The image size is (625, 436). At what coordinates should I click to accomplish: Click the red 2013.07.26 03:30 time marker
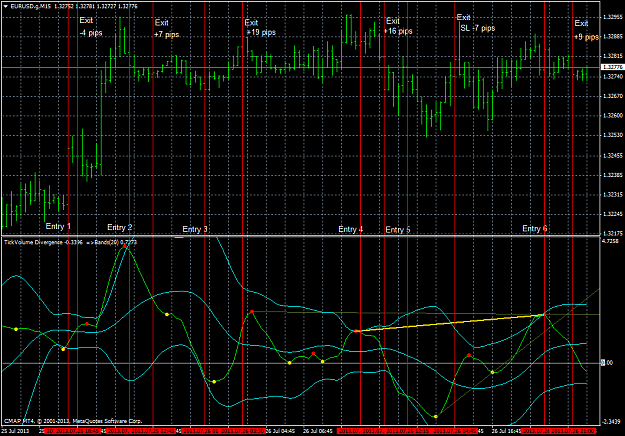pos(243,431)
